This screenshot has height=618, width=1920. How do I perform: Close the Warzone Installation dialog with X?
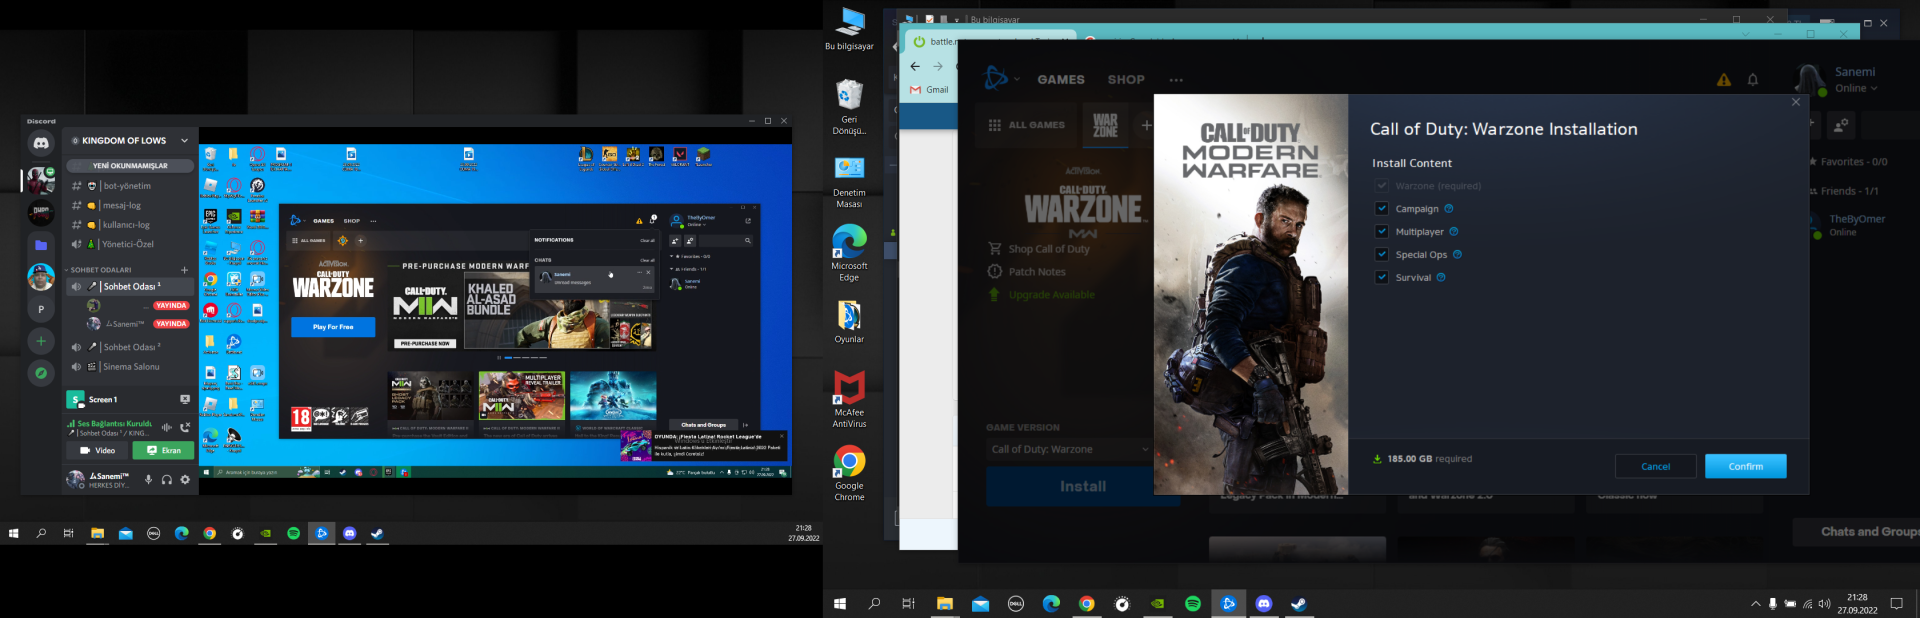coord(1796,102)
